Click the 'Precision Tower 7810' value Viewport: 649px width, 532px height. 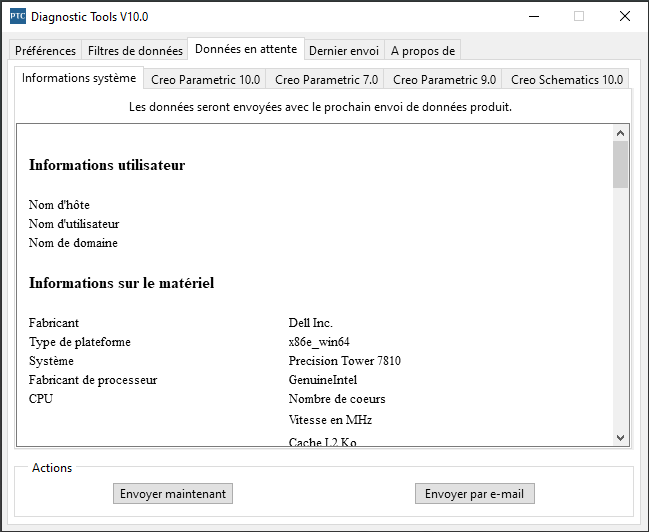point(344,361)
